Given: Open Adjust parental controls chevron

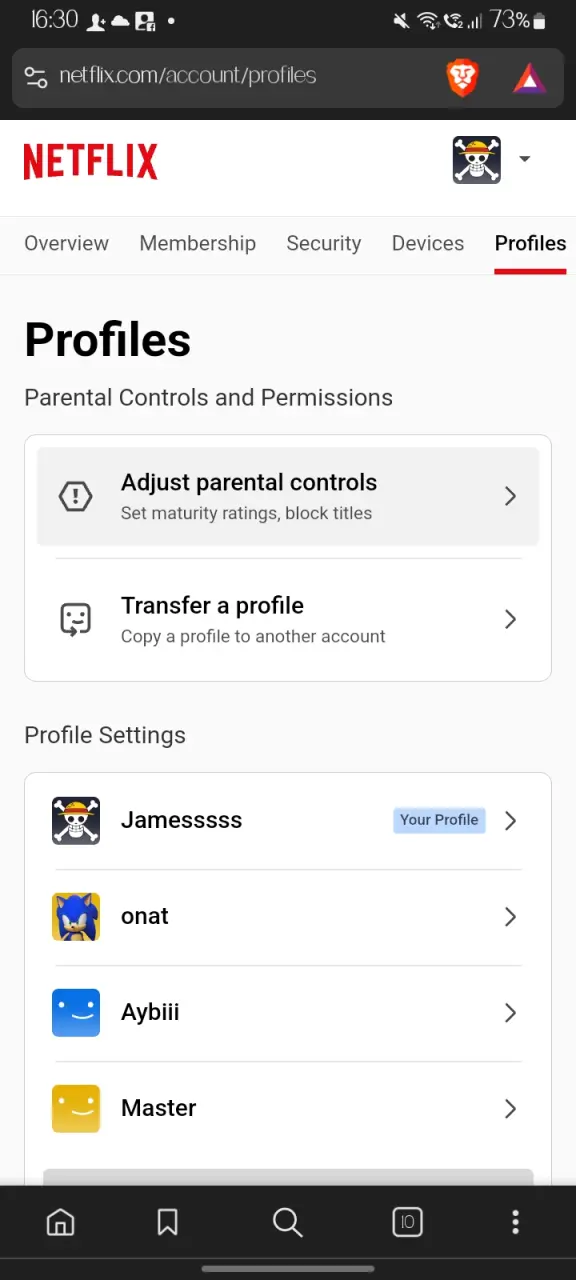Looking at the screenshot, I should point(510,496).
